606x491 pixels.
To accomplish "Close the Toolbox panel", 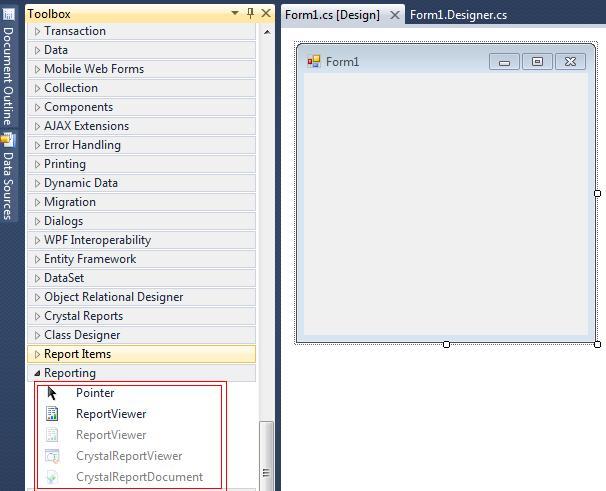I will [x=266, y=14].
